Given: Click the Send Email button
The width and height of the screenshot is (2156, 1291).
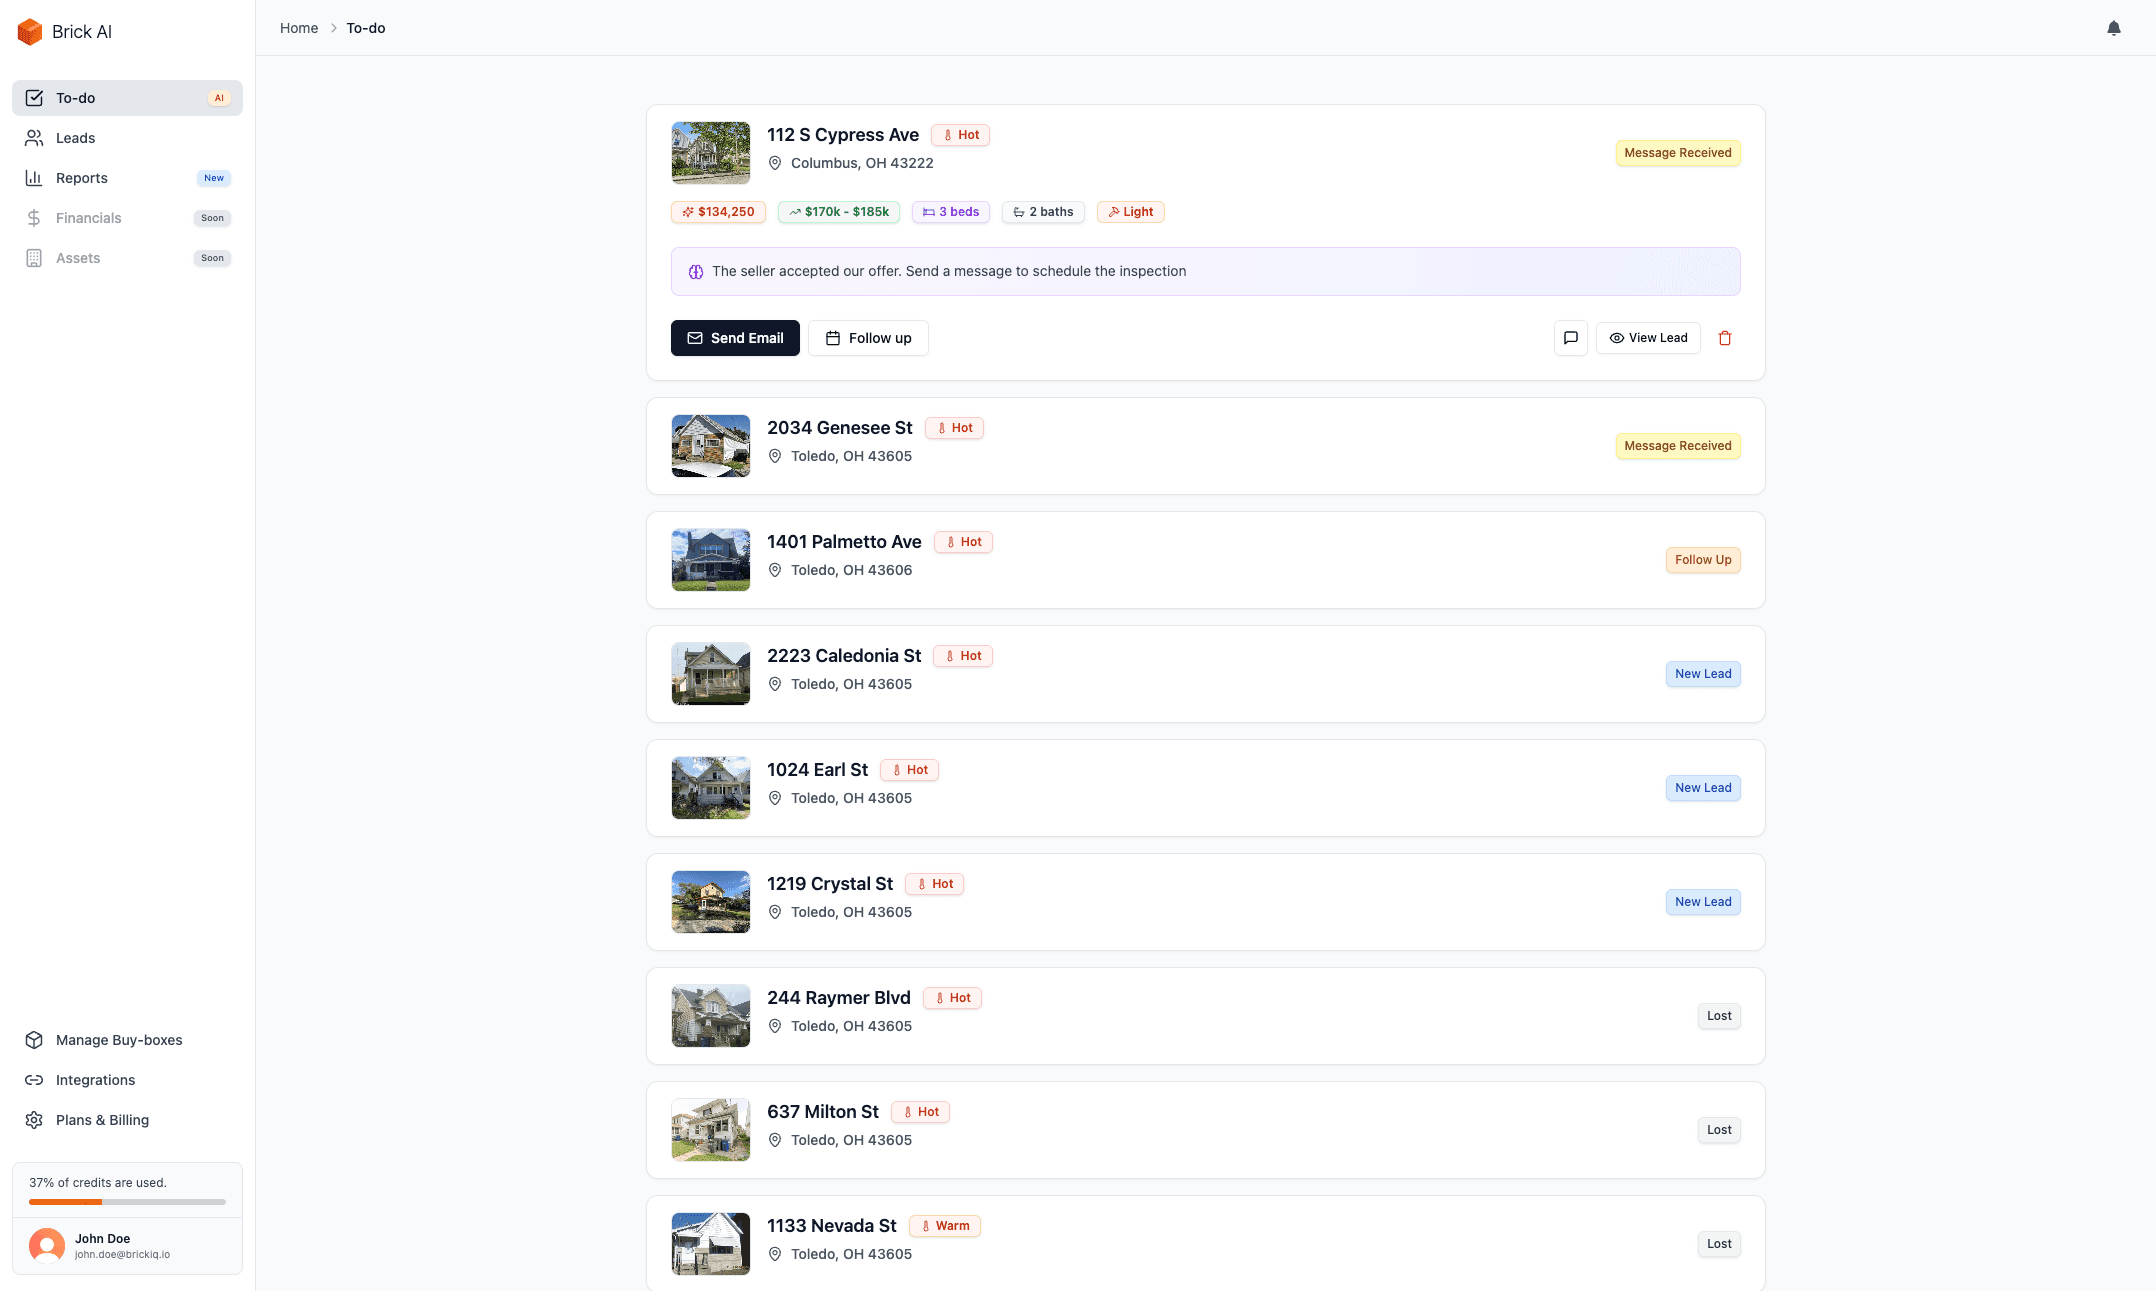Looking at the screenshot, I should (x=735, y=338).
